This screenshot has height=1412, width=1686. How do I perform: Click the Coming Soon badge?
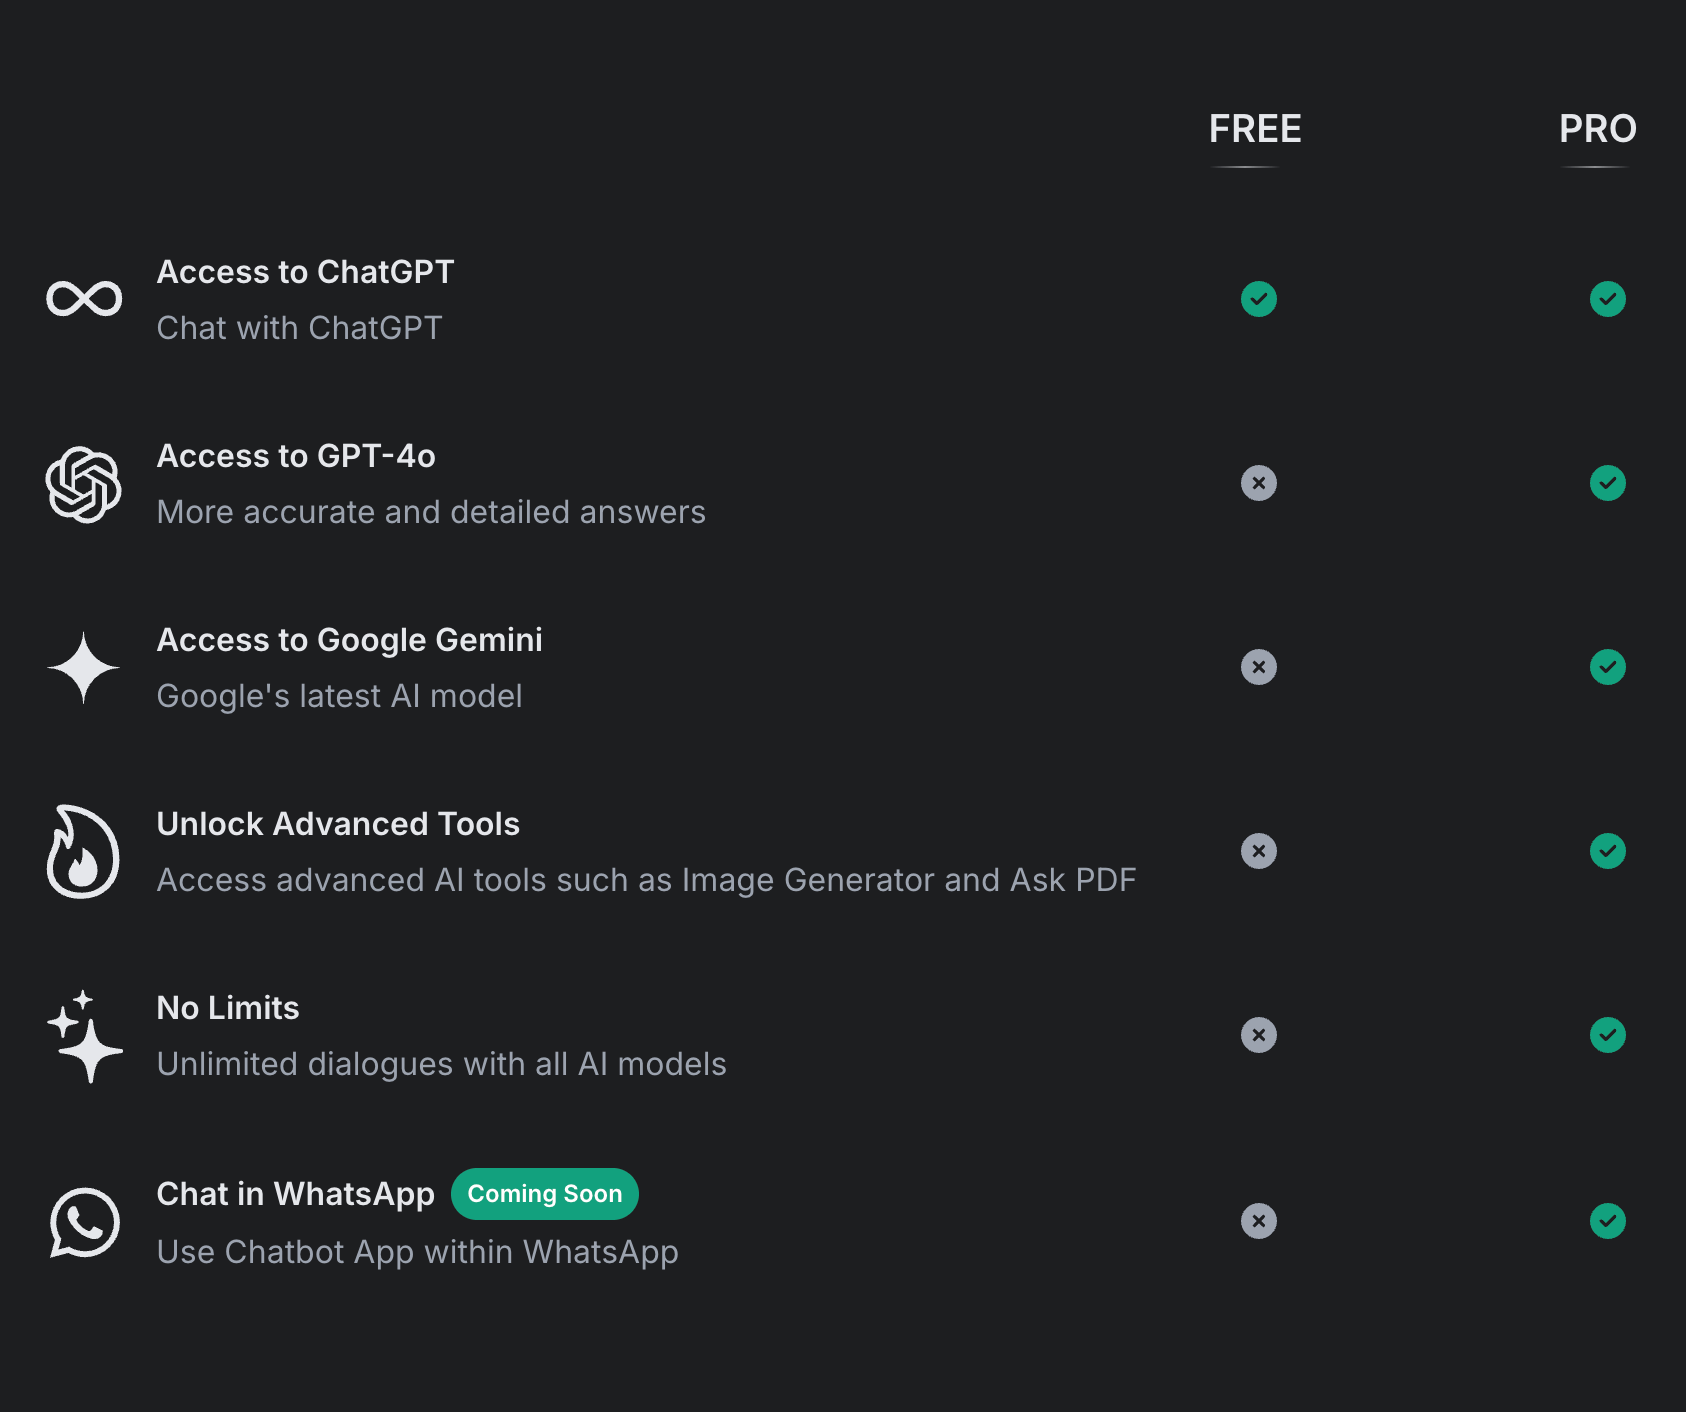click(545, 1193)
